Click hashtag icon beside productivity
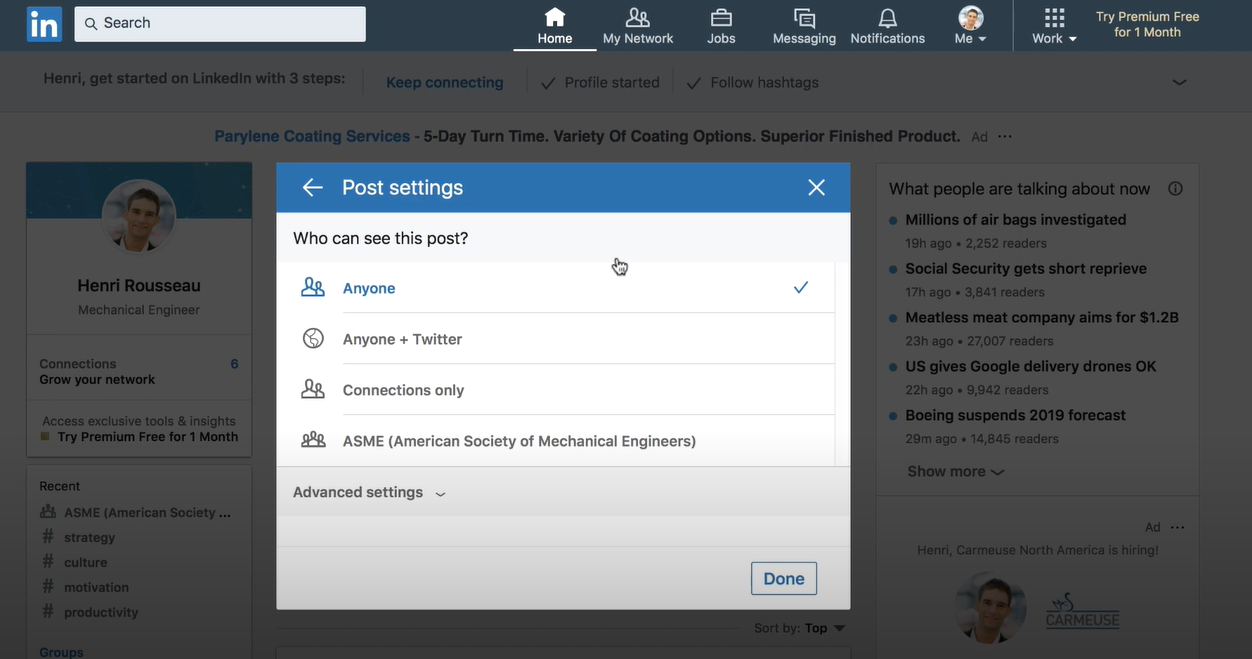This screenshot has height=659, width=1252. 48,612
